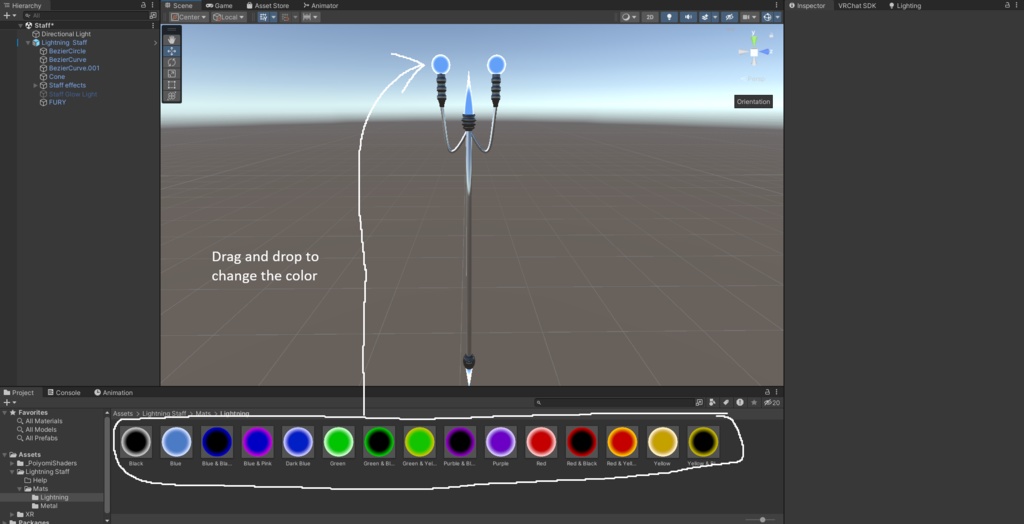Screen dimensions: 1024x524
Task: Select the Transform tool in Scene overlay
Action: click(x=172, y=96)
